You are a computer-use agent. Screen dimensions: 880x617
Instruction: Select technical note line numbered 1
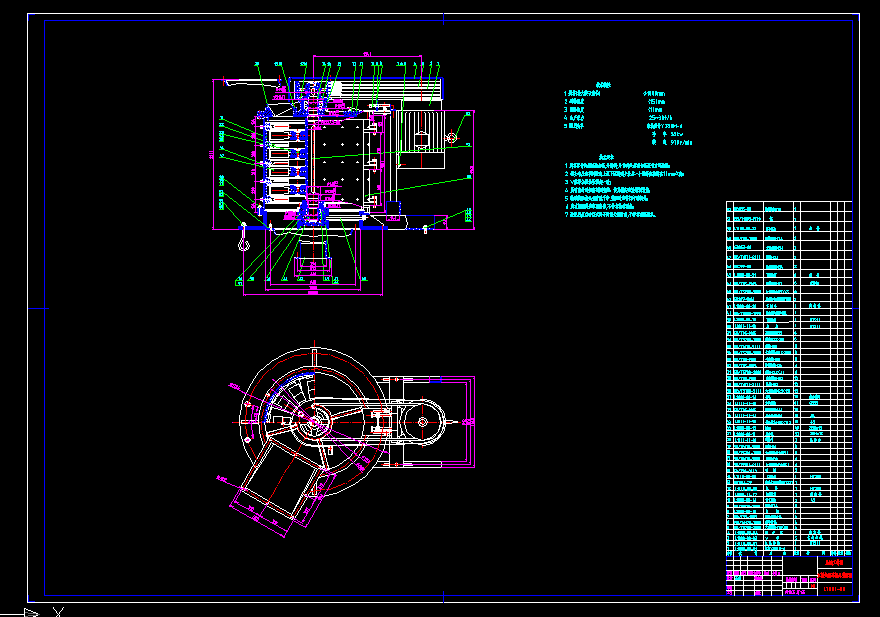tap(617, 166)
